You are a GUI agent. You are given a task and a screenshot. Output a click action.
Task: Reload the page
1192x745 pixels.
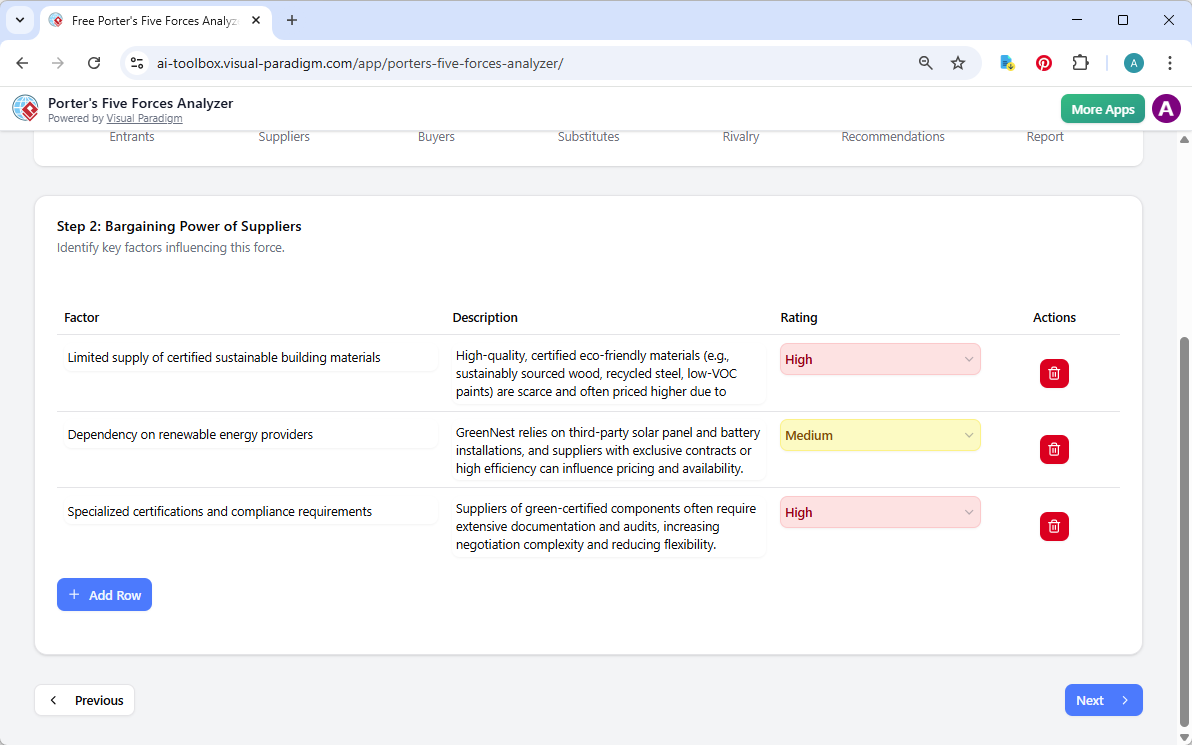click(94, 62)
